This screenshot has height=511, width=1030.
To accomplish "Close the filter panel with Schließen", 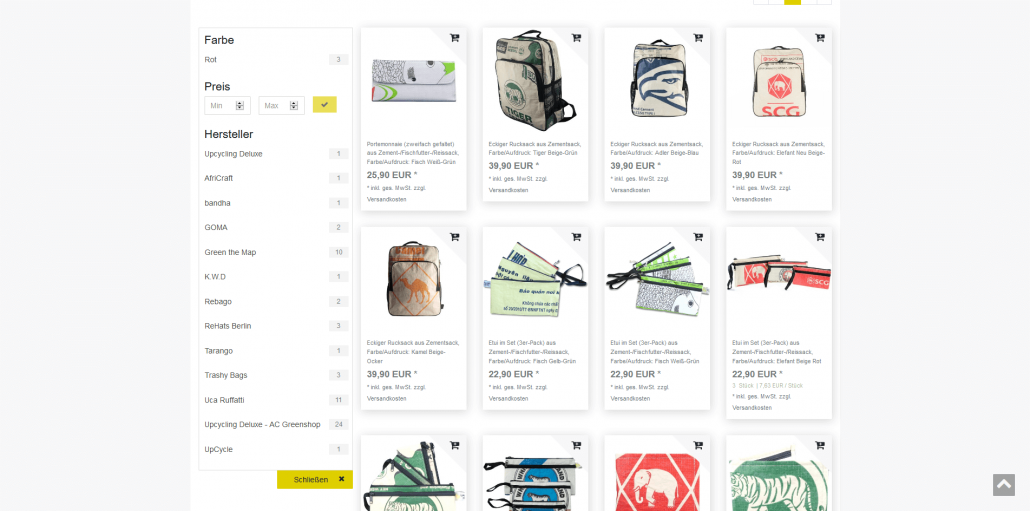I will [x=315, y=479].
